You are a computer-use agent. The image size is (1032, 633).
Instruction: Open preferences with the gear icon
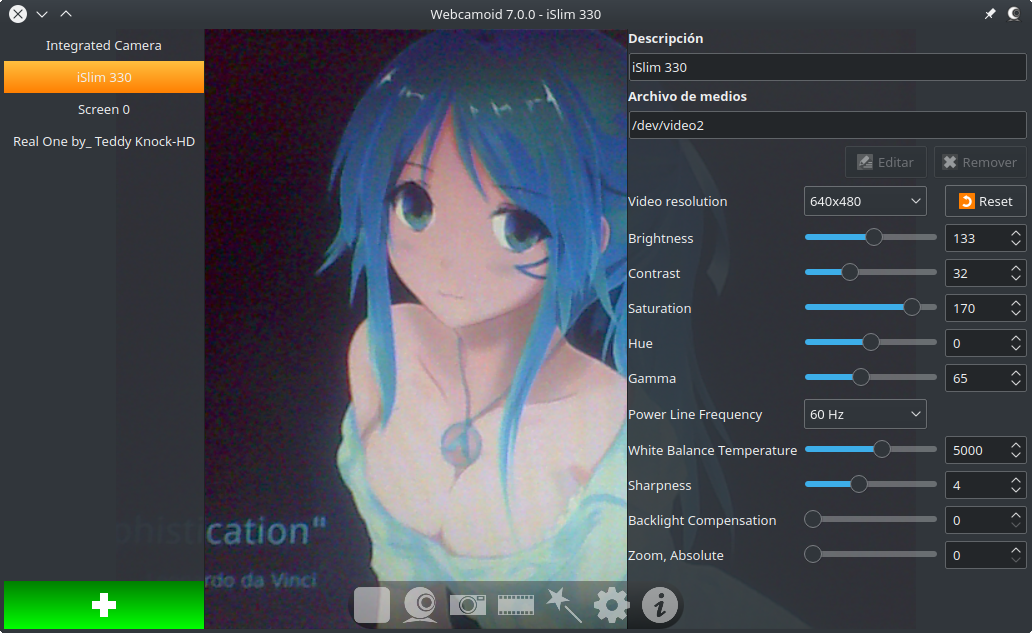pyautogui.click(x=611, y=604)
